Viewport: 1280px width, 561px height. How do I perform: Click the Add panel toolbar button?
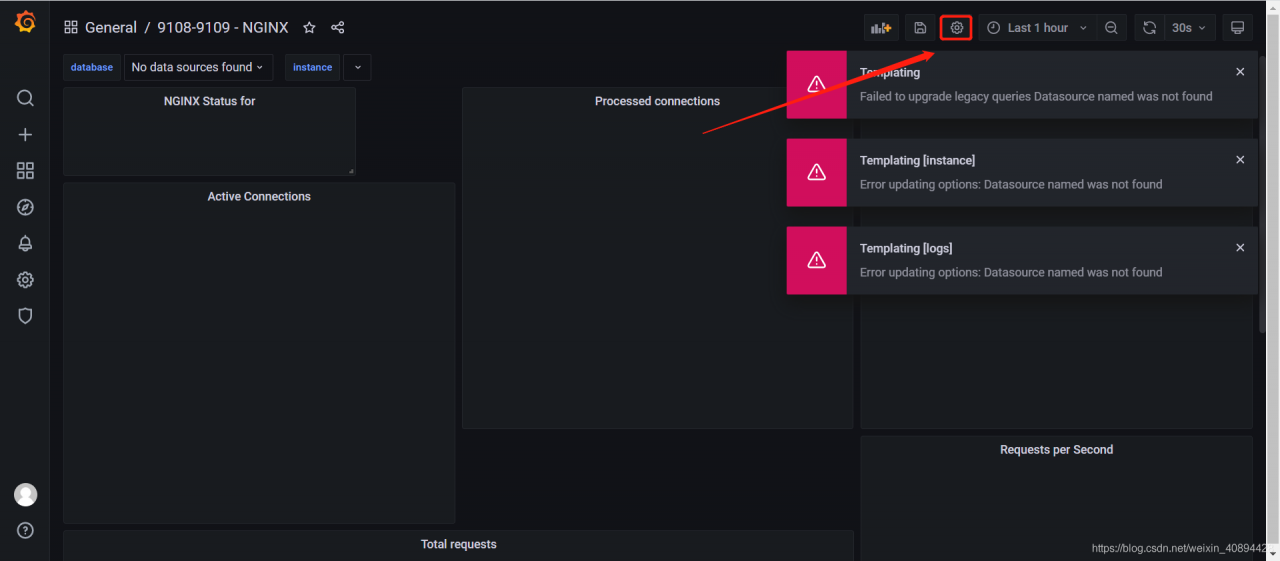point(881,28)
